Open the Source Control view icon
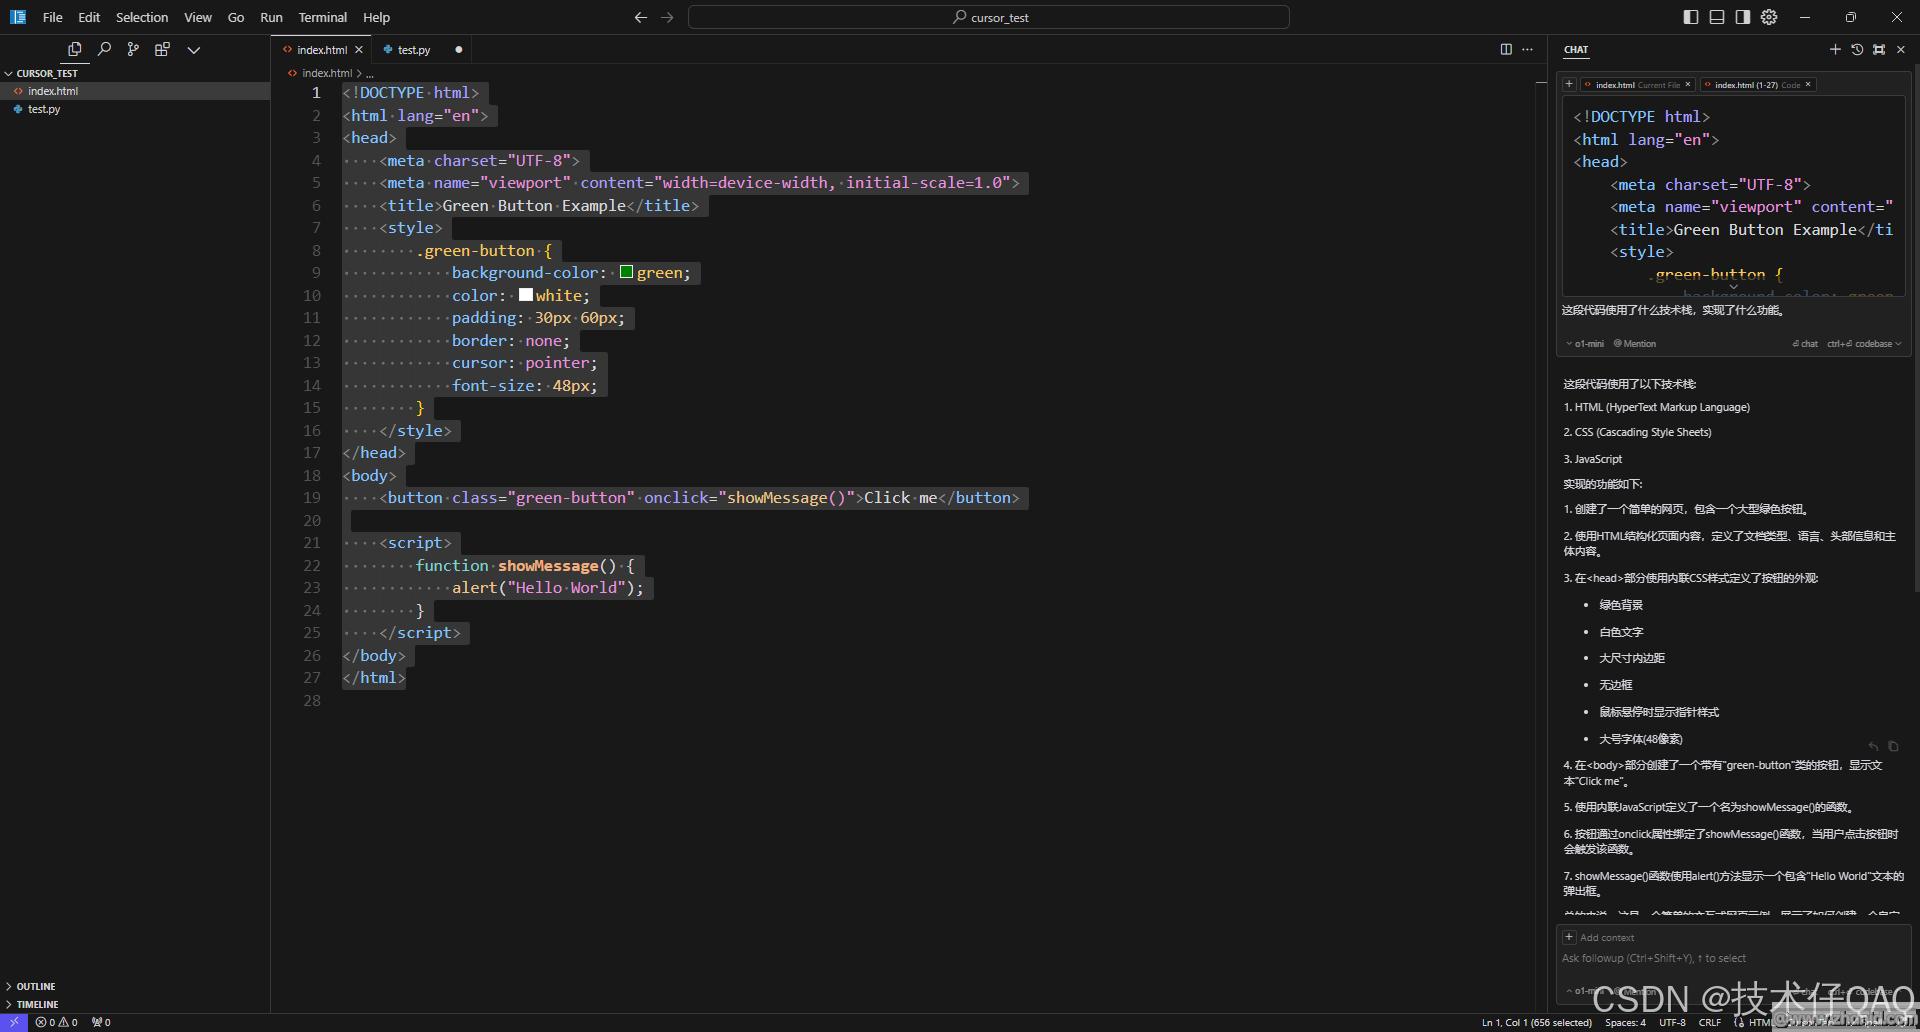 tap(133, 49)
